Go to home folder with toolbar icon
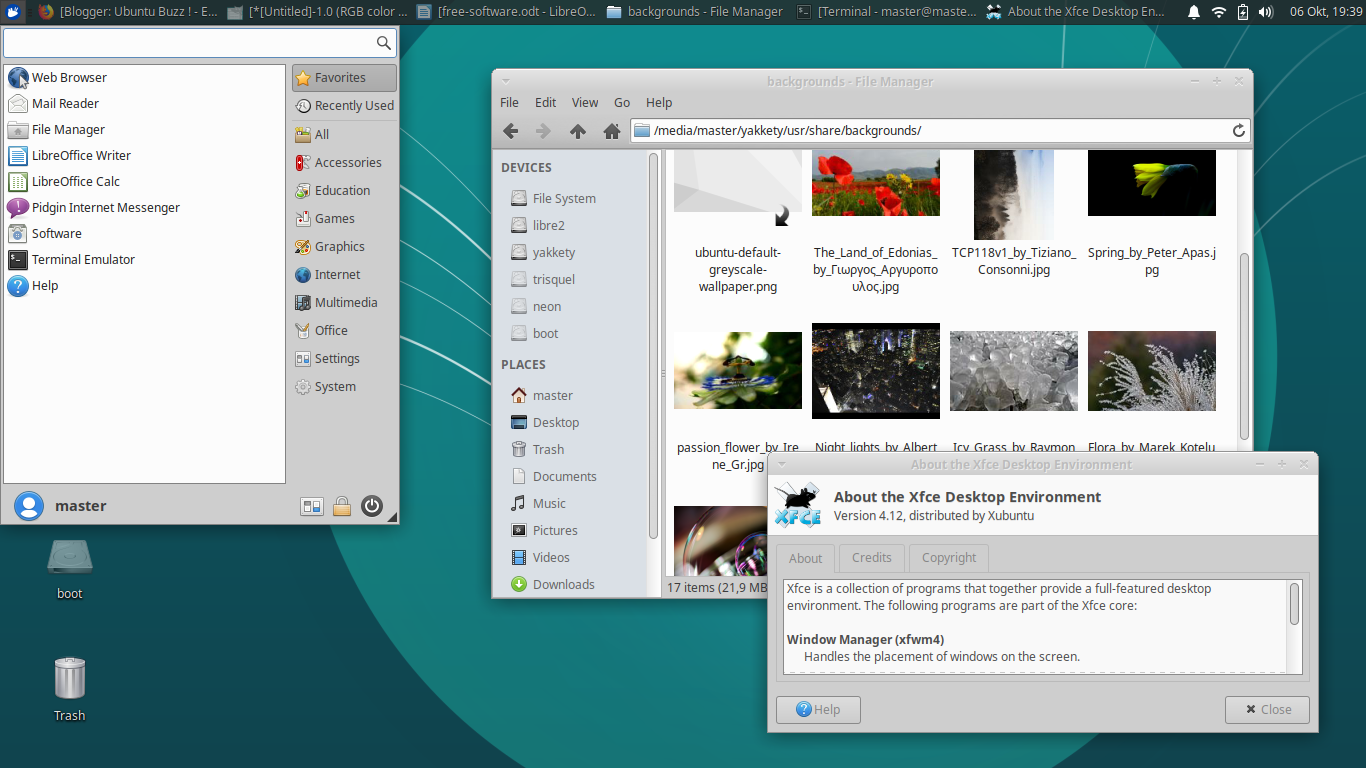Image resolution: width=1366 pixels, height=768 pixels. 612,131
